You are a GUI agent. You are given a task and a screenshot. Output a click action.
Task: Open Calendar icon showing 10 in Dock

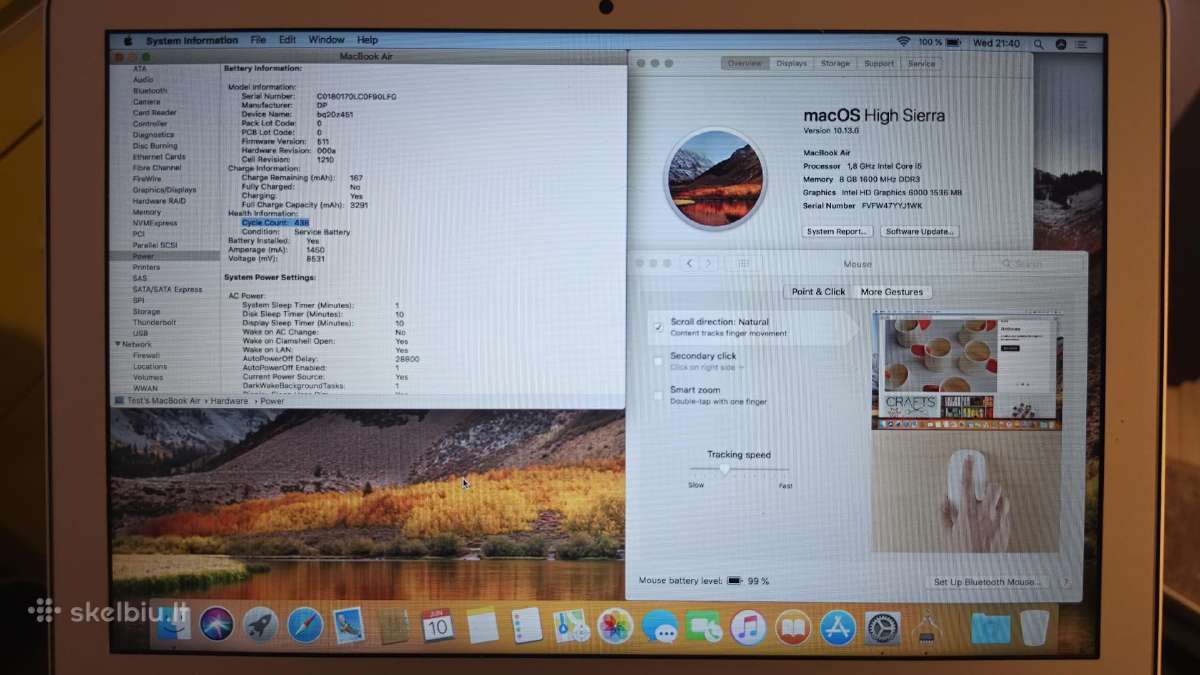tap(438, 625)
